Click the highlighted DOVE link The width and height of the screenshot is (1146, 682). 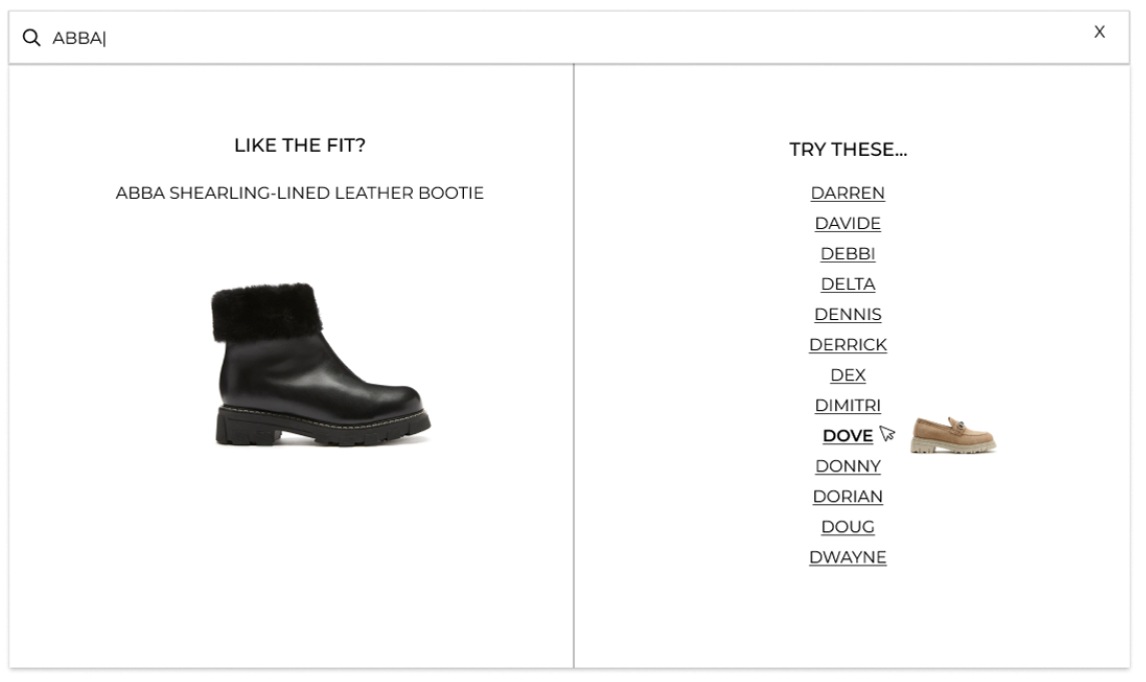click(x=848, y=436)
